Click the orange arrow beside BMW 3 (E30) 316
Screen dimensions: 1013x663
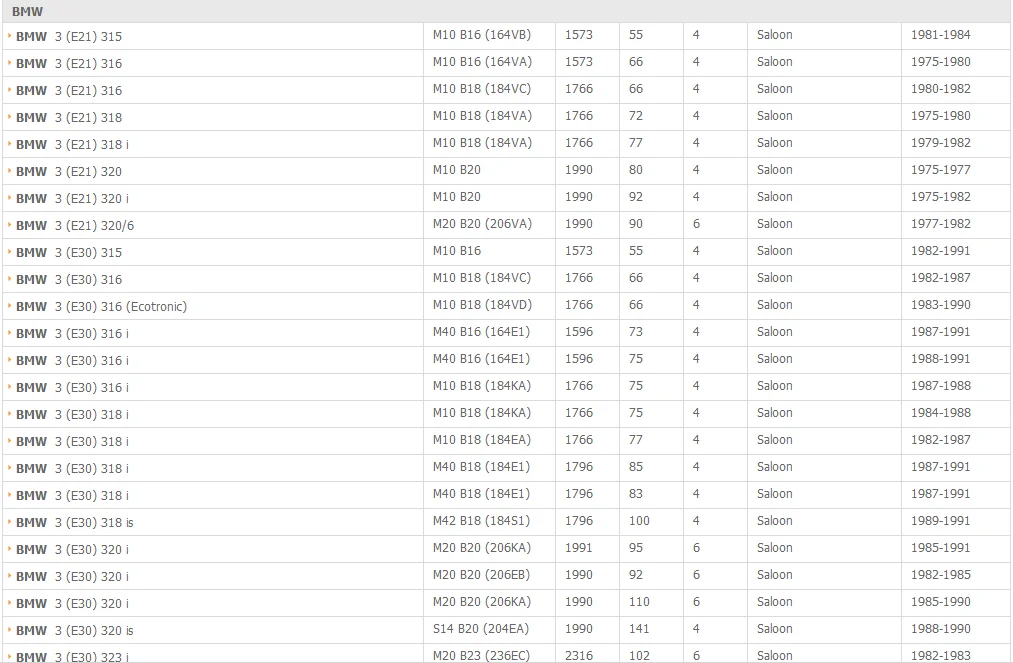pyautogui.click(x=9, y=279)
